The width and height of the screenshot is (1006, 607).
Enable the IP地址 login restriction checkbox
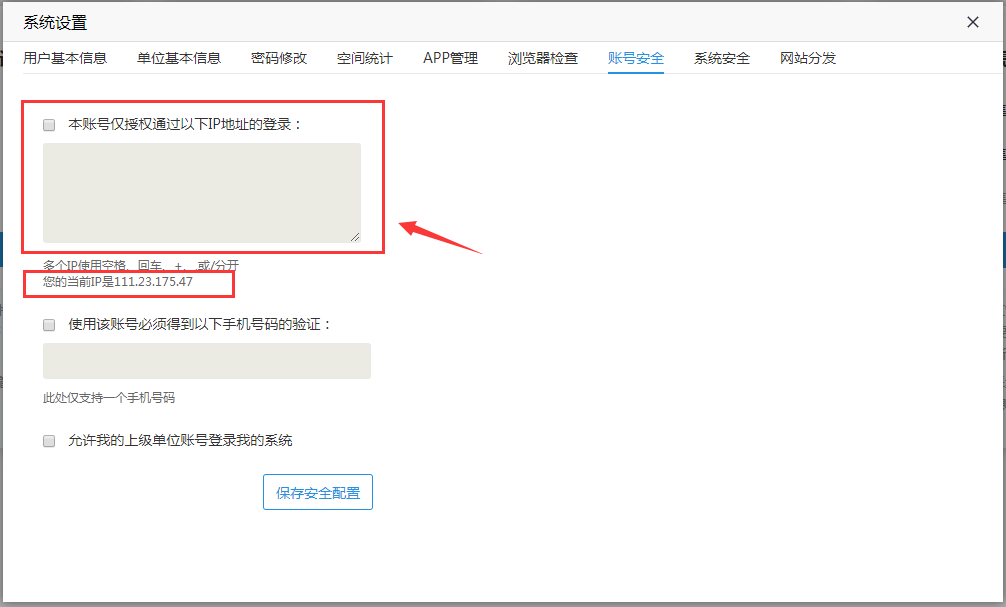[49, 125]
